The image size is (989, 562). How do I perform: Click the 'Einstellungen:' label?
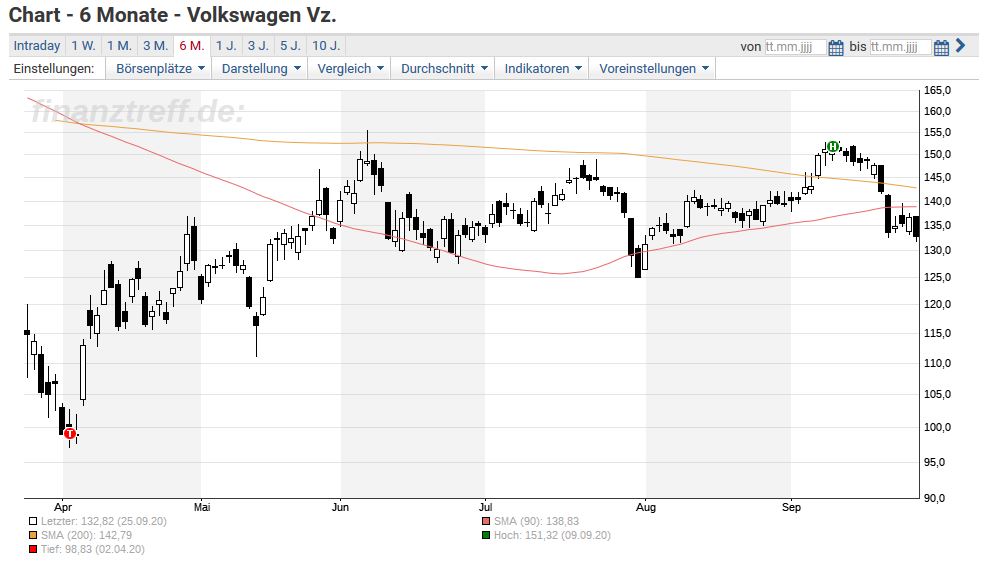coord(54,69)
